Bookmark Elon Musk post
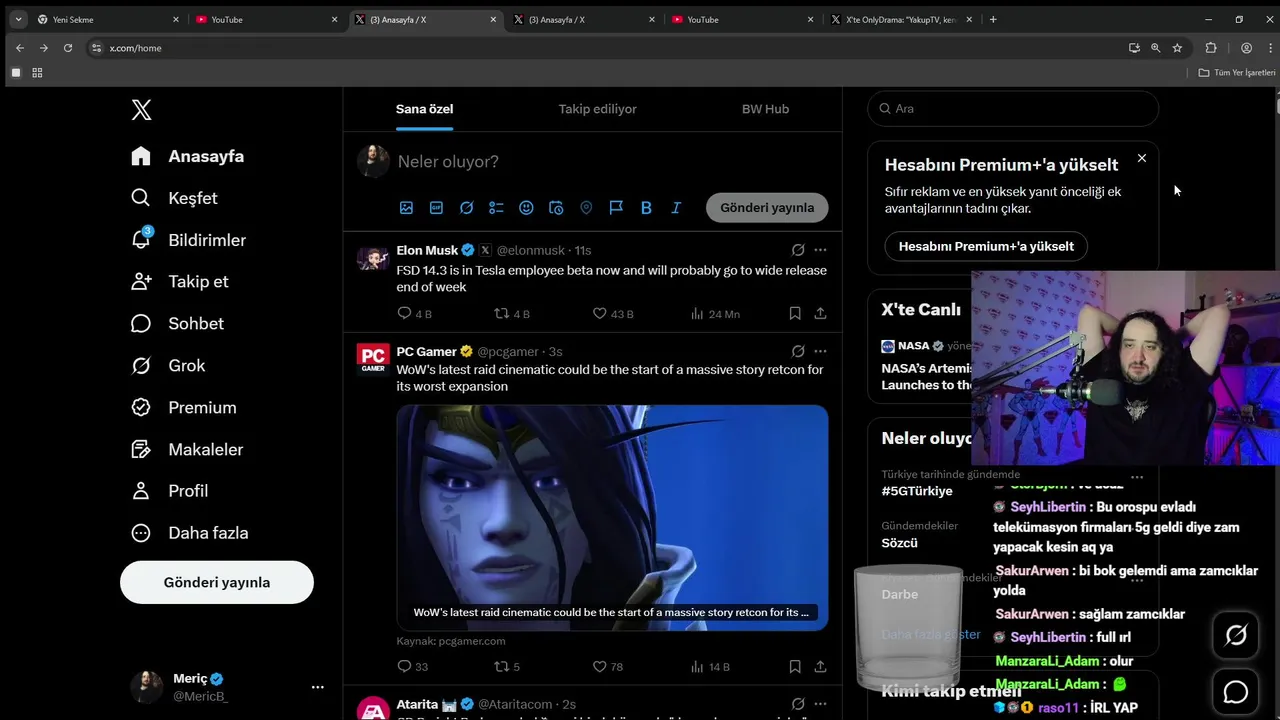This screenshot has height=720, width=1280. tap(795, 314)
